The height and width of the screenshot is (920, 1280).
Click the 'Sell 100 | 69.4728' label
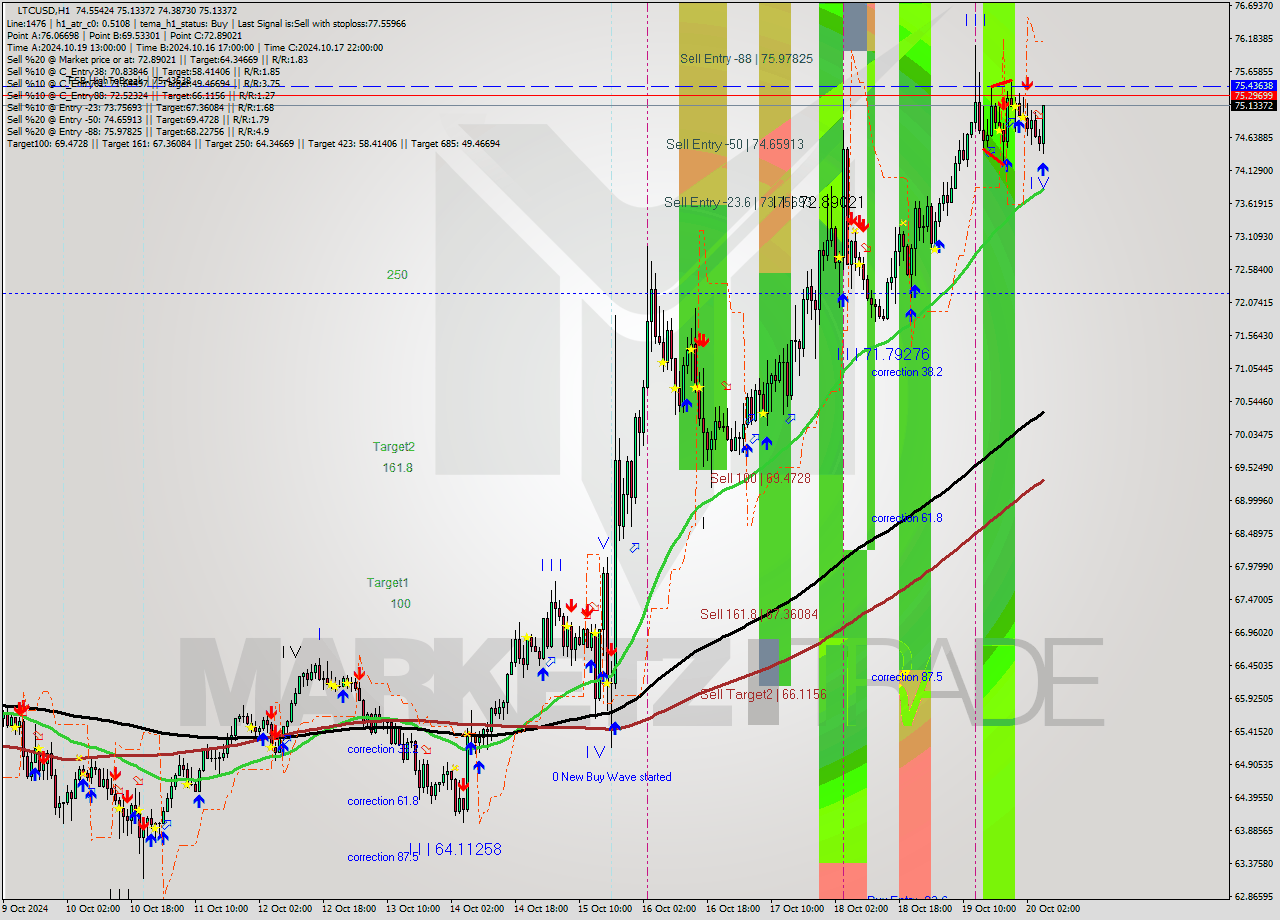point(760,479)
